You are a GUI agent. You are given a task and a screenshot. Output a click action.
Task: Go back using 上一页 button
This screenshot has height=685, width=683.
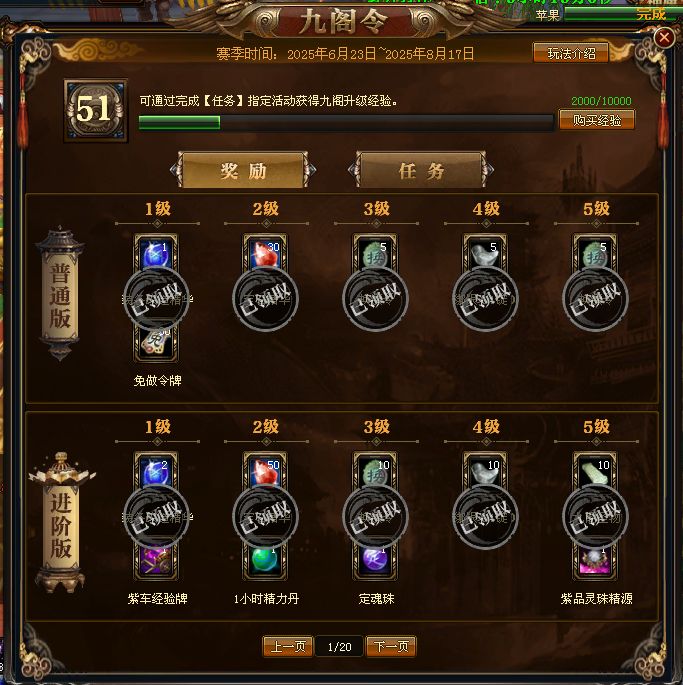pos(288,646)
